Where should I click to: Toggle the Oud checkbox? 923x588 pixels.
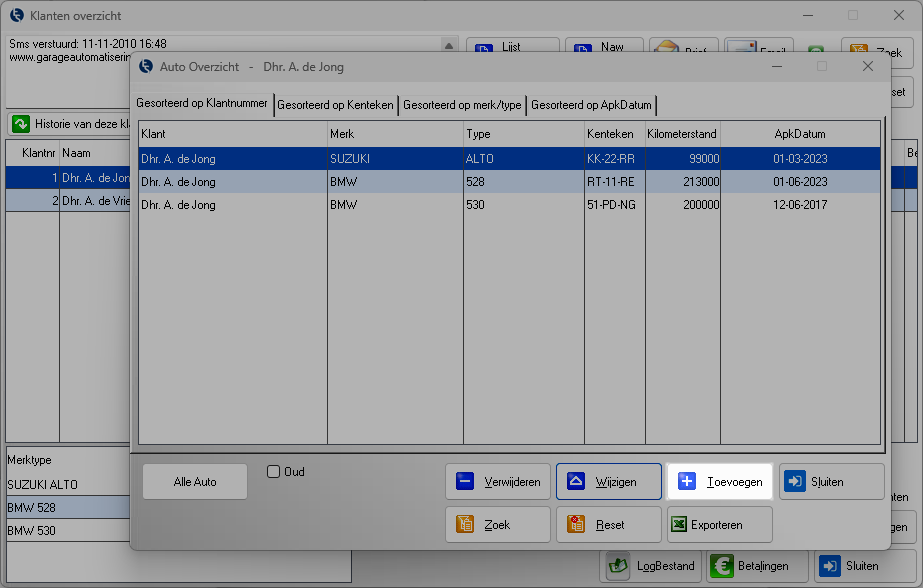pyautogui.click(x=274, y=472)
